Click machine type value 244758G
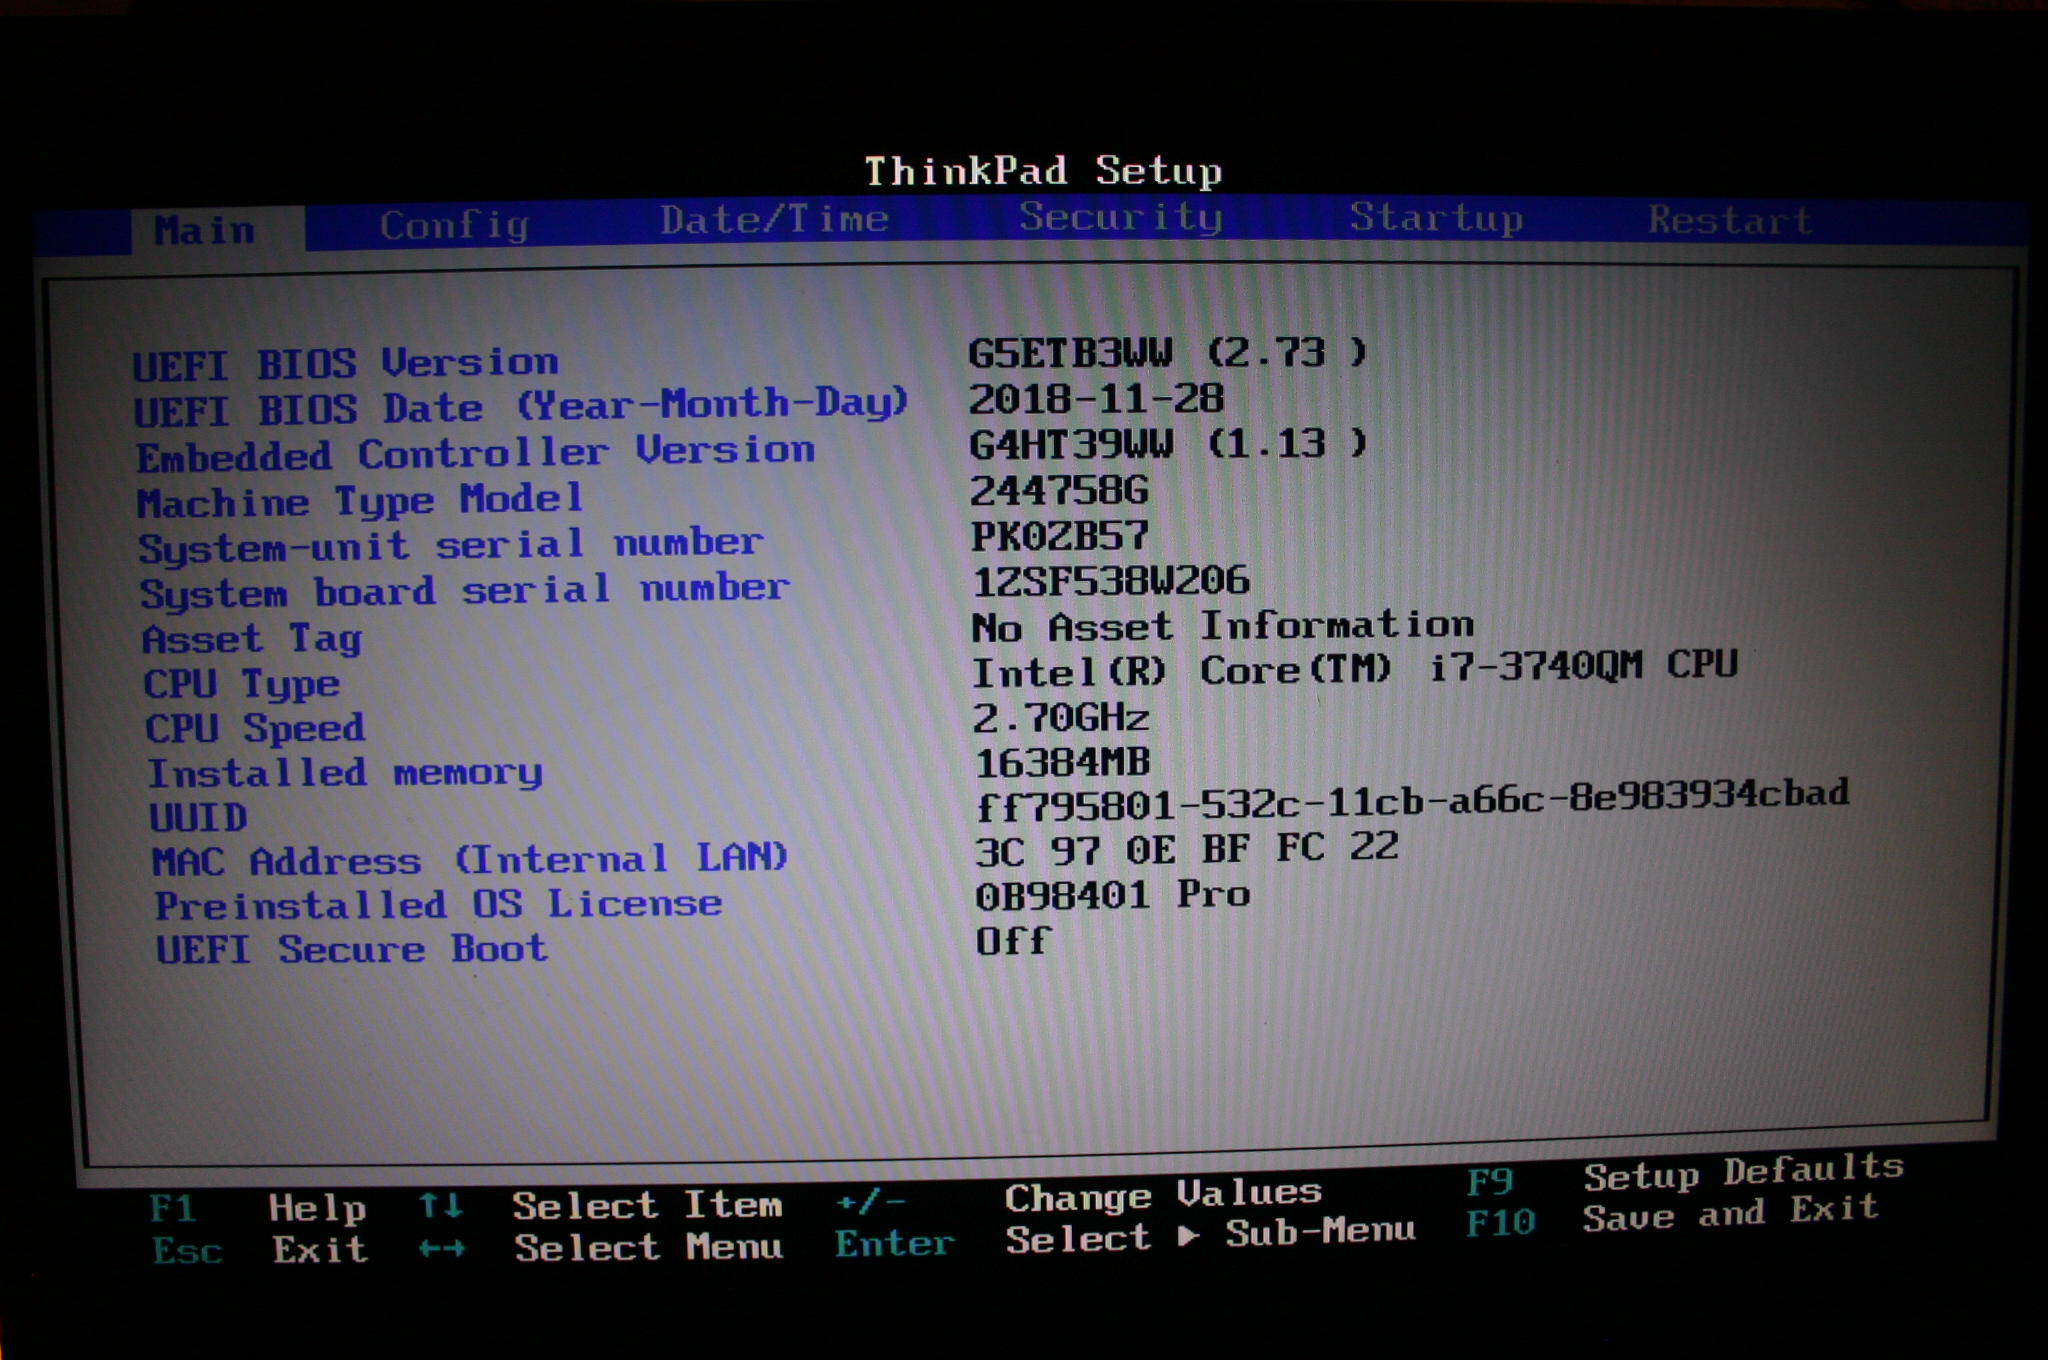 (1059, 491)
